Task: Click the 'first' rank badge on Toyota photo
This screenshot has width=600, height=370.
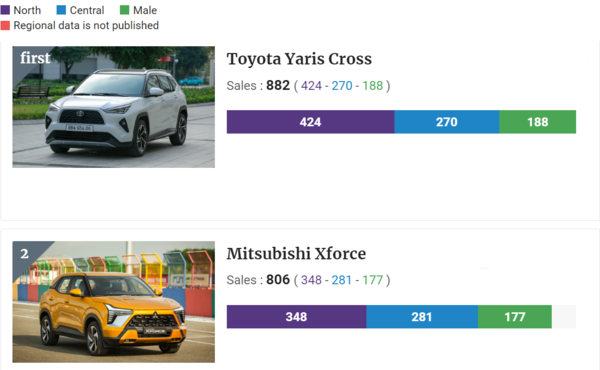Action: [35, 58]
